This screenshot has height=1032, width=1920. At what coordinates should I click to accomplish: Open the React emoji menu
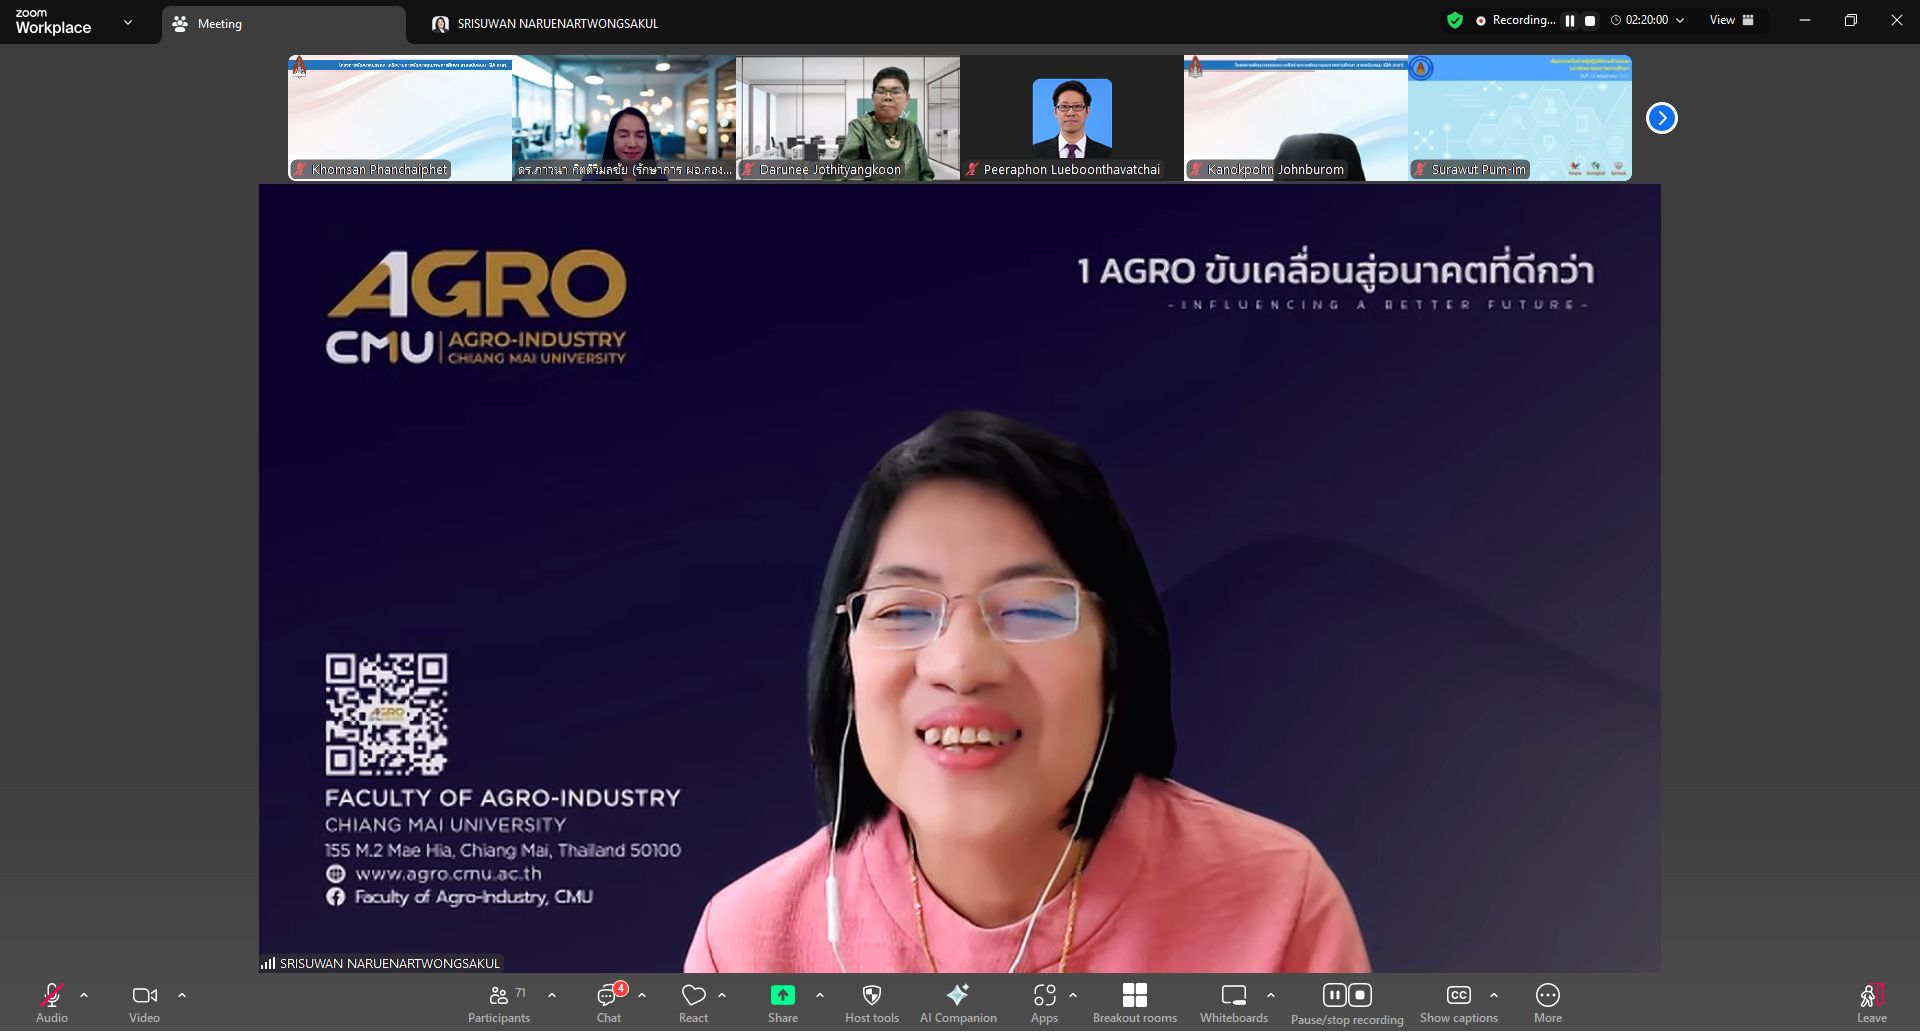pyautogui.click(x=693, y=1003)
